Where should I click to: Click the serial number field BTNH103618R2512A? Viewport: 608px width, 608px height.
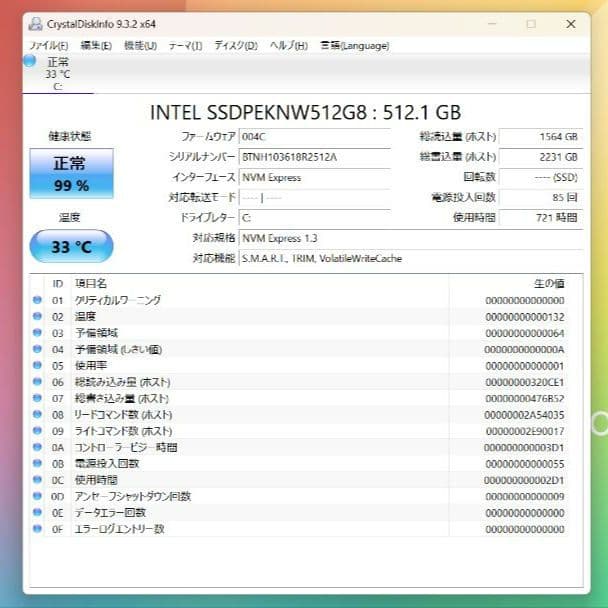click(314, 157)
